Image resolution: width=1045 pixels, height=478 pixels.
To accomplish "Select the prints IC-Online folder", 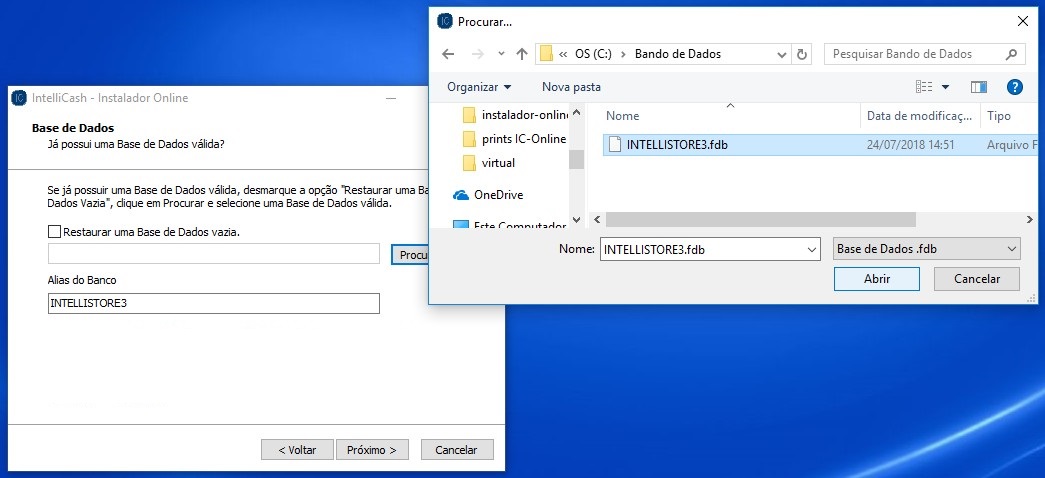I will (515, 139).
